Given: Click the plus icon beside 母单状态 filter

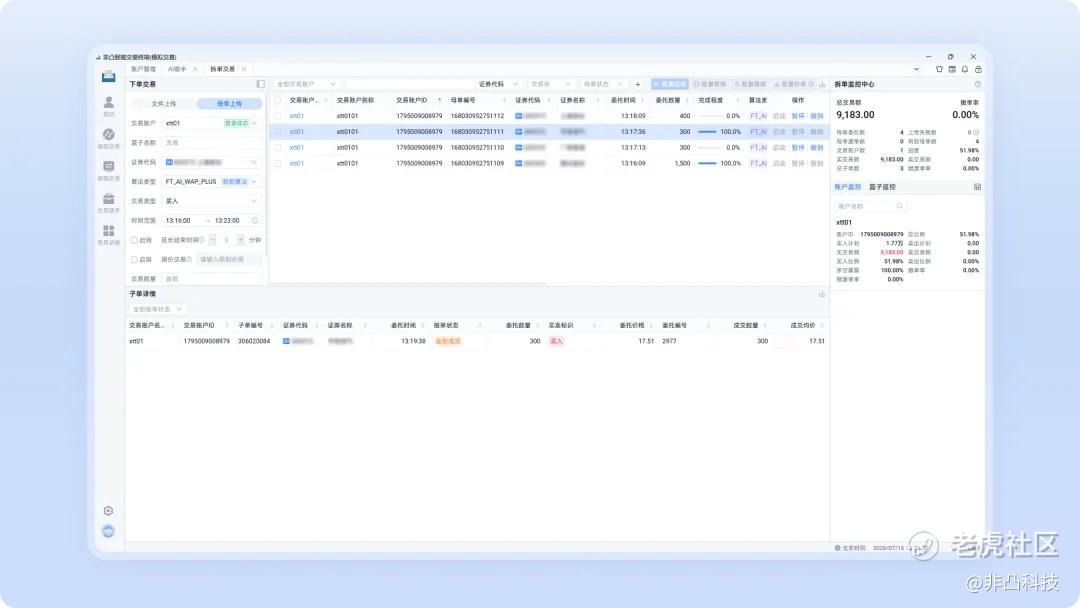Looking at the screenshot, I should click(x=638, y=84).
